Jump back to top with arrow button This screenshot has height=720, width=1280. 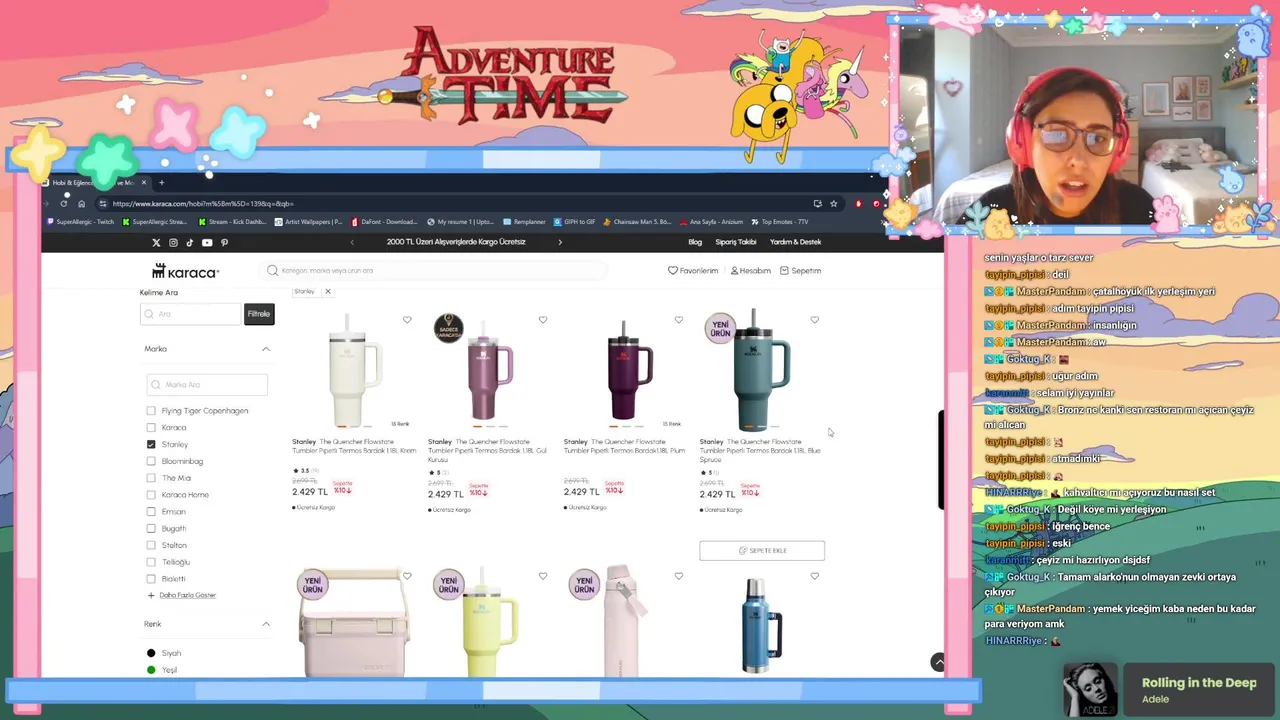coord(938,662)
